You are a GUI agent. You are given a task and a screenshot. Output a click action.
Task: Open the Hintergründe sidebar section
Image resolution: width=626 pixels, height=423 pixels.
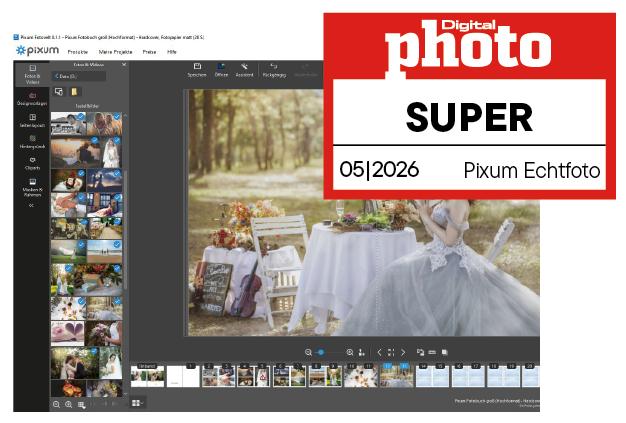[32, 142]
